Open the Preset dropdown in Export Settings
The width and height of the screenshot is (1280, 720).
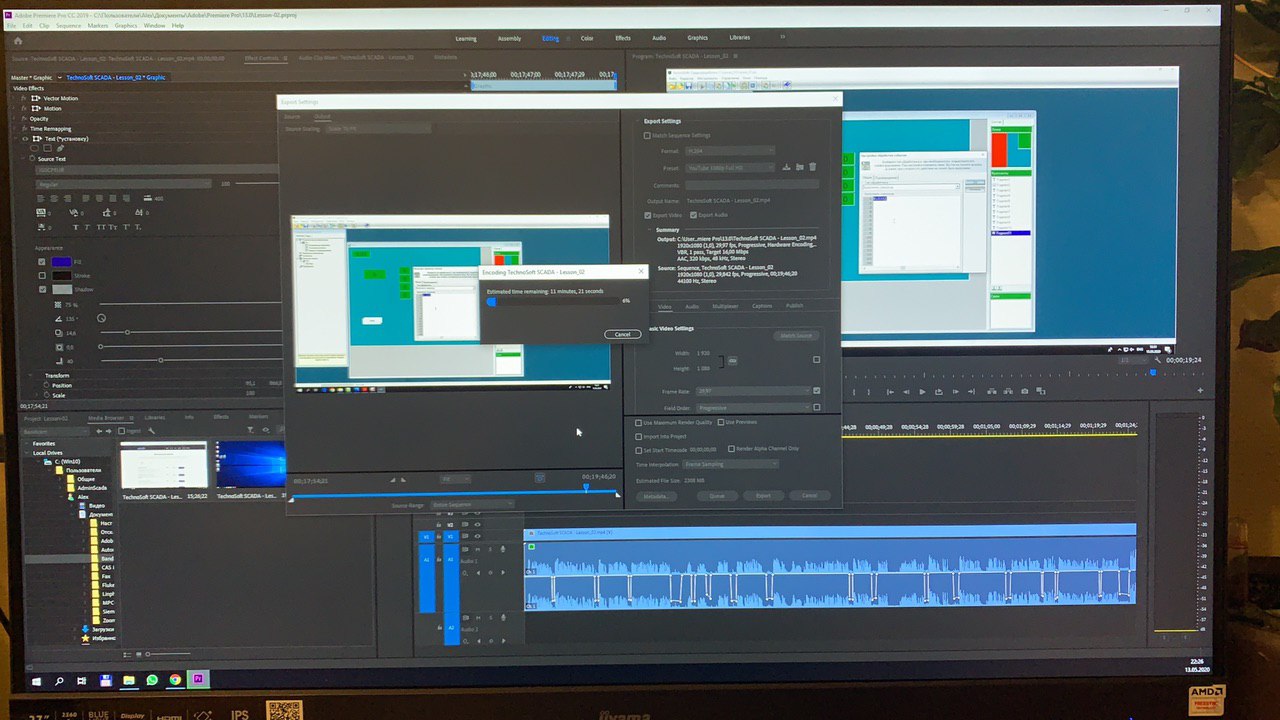[729, 167]
